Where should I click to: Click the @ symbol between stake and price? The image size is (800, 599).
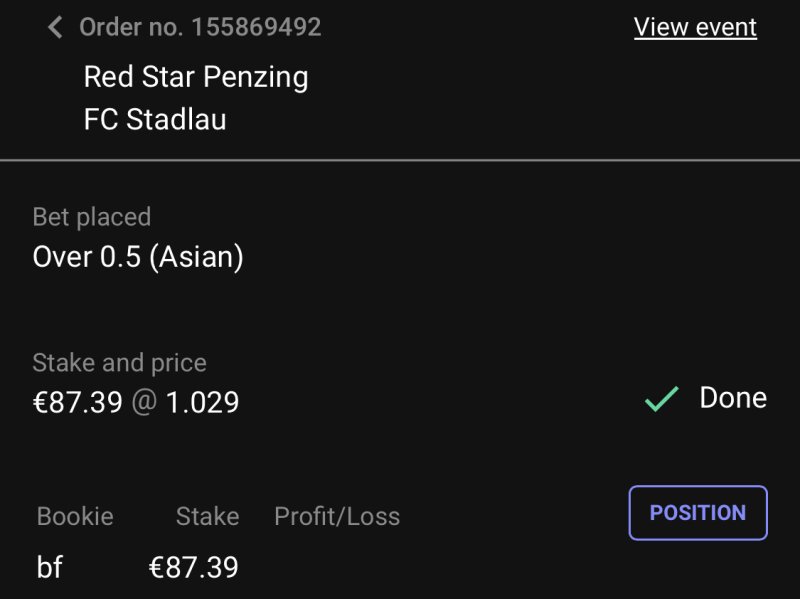point(144,403)
